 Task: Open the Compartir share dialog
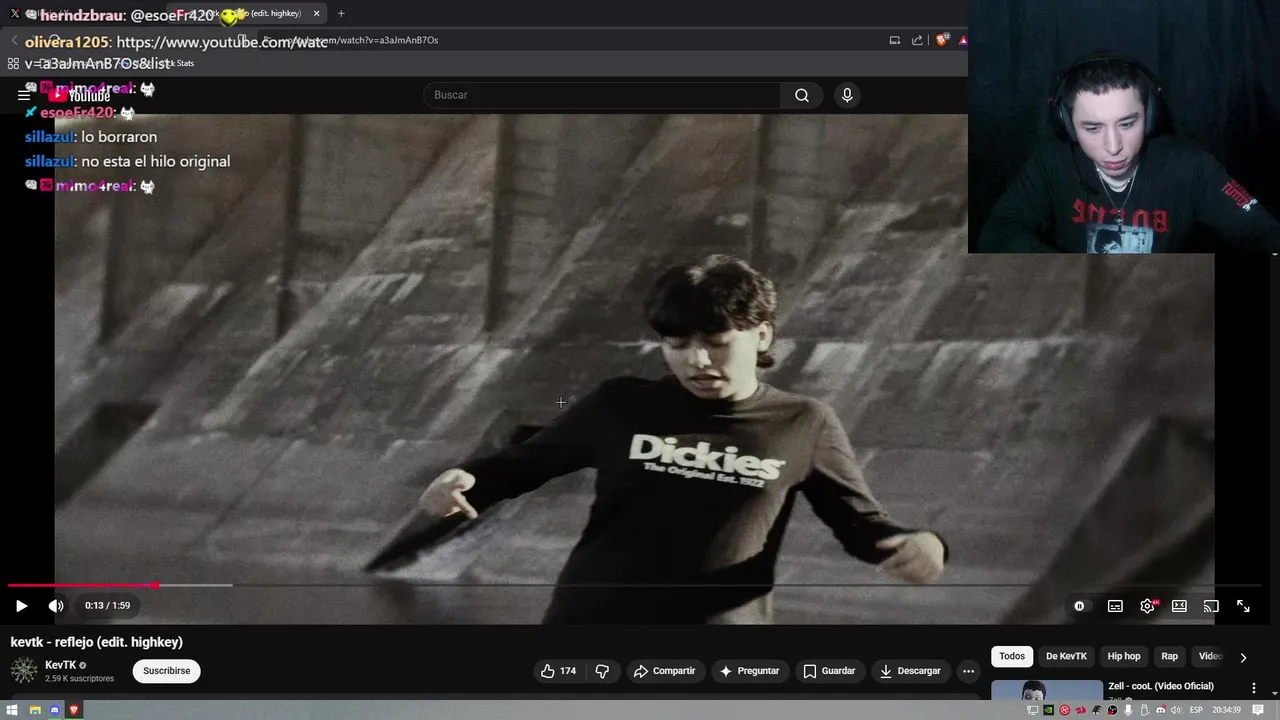[x=664, y=671]
